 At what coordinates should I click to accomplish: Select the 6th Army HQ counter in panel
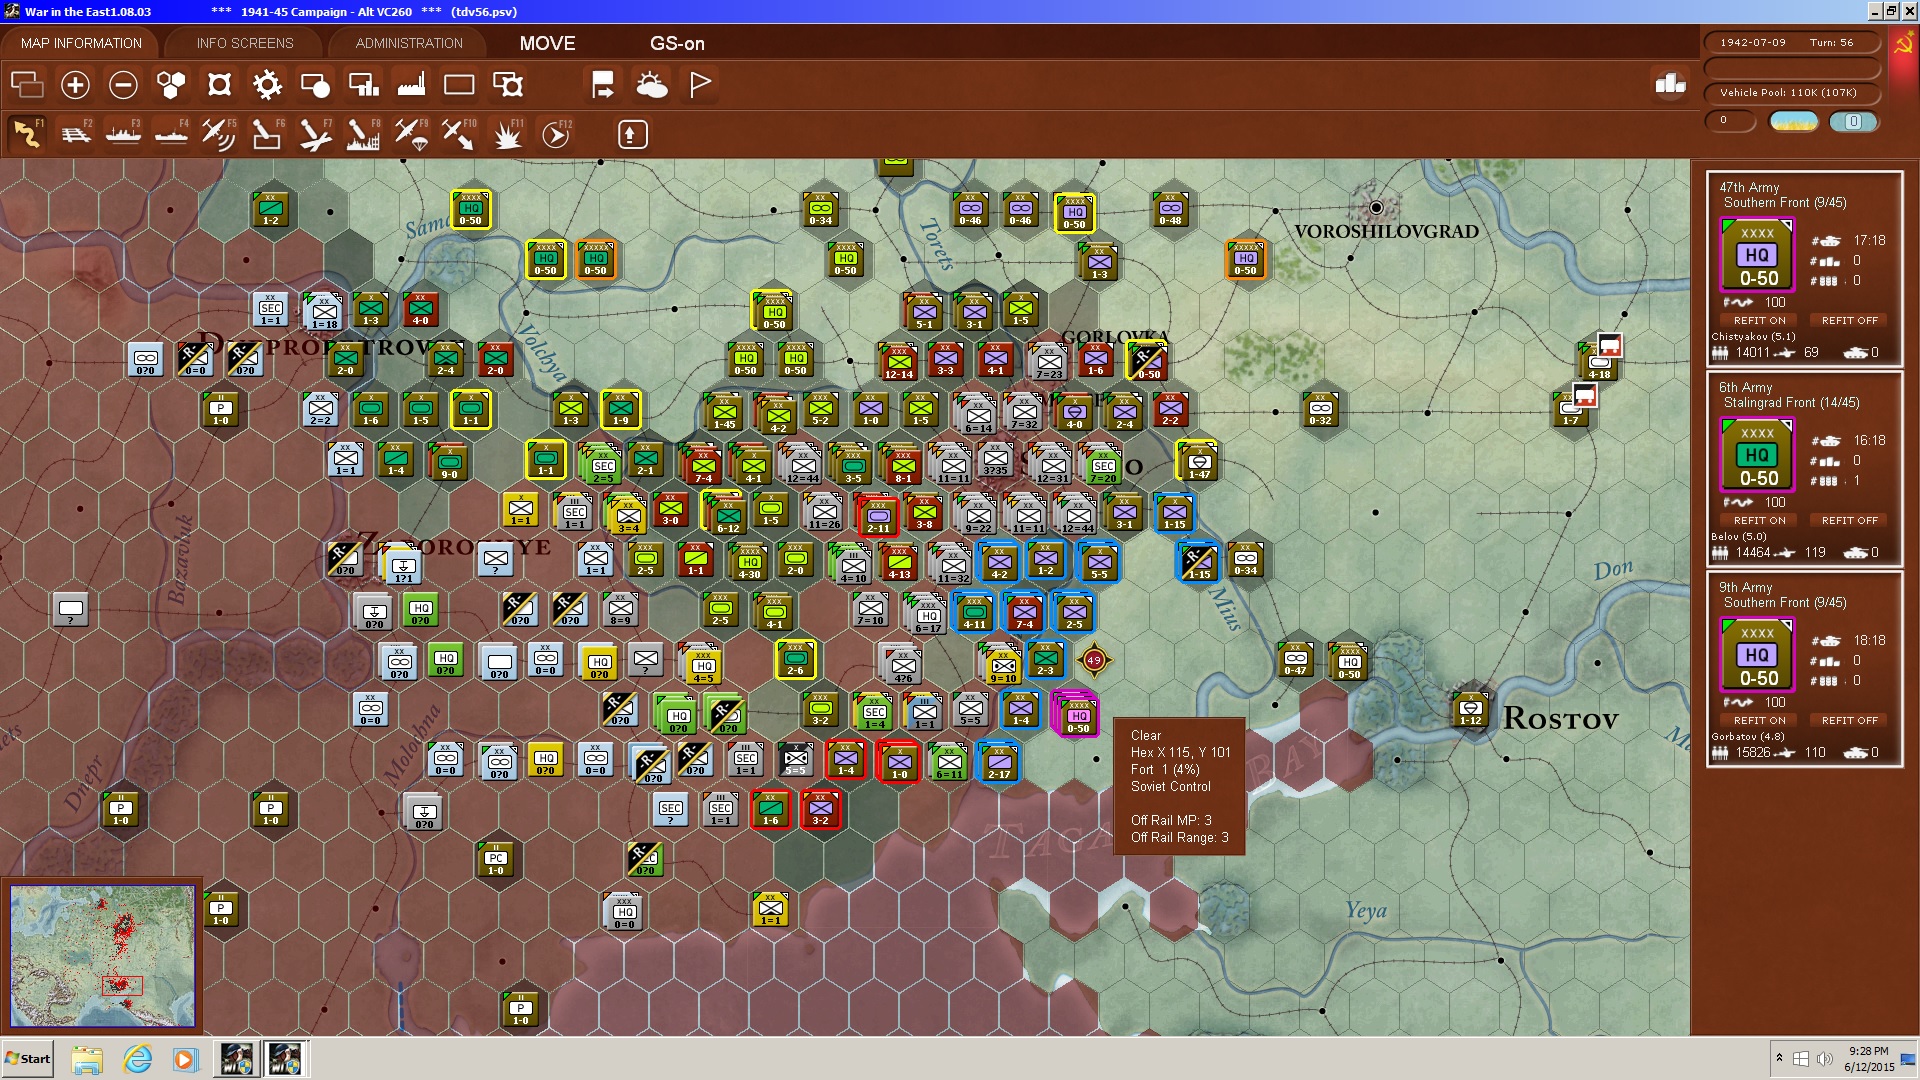[x=1757, y=455]
